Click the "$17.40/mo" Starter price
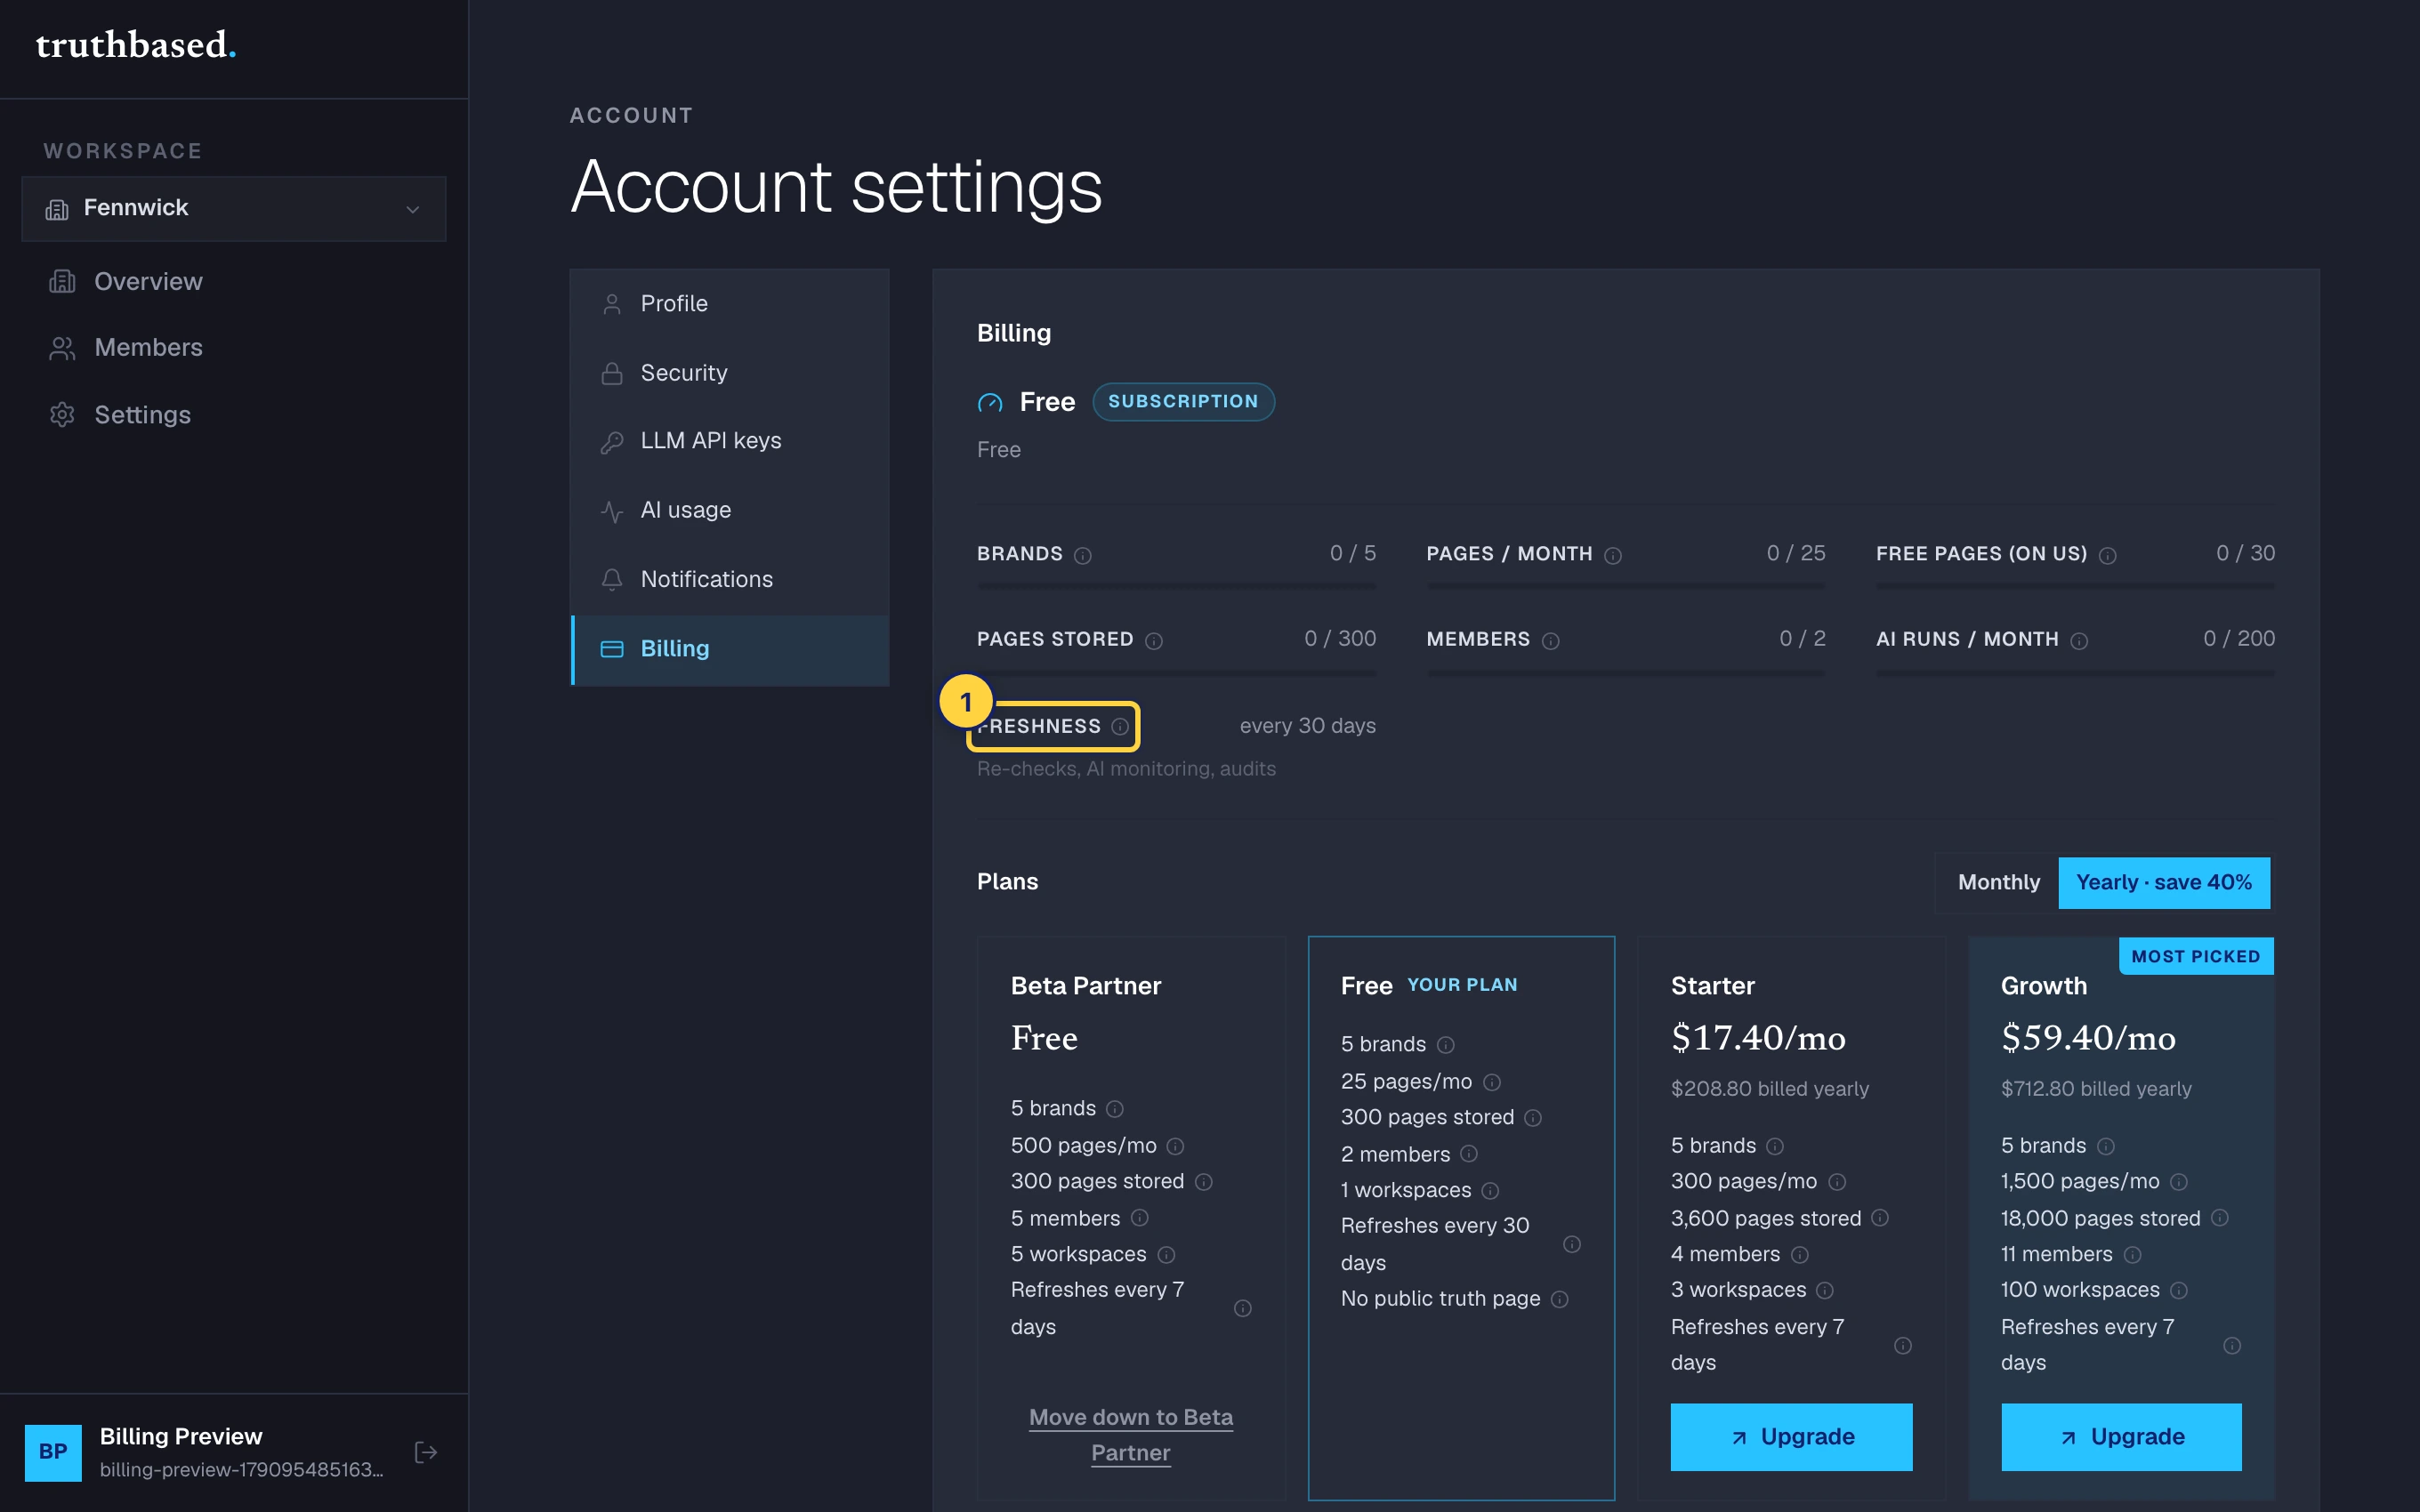Screen dimensions: 2420x1512 tap(1758, 1039)
